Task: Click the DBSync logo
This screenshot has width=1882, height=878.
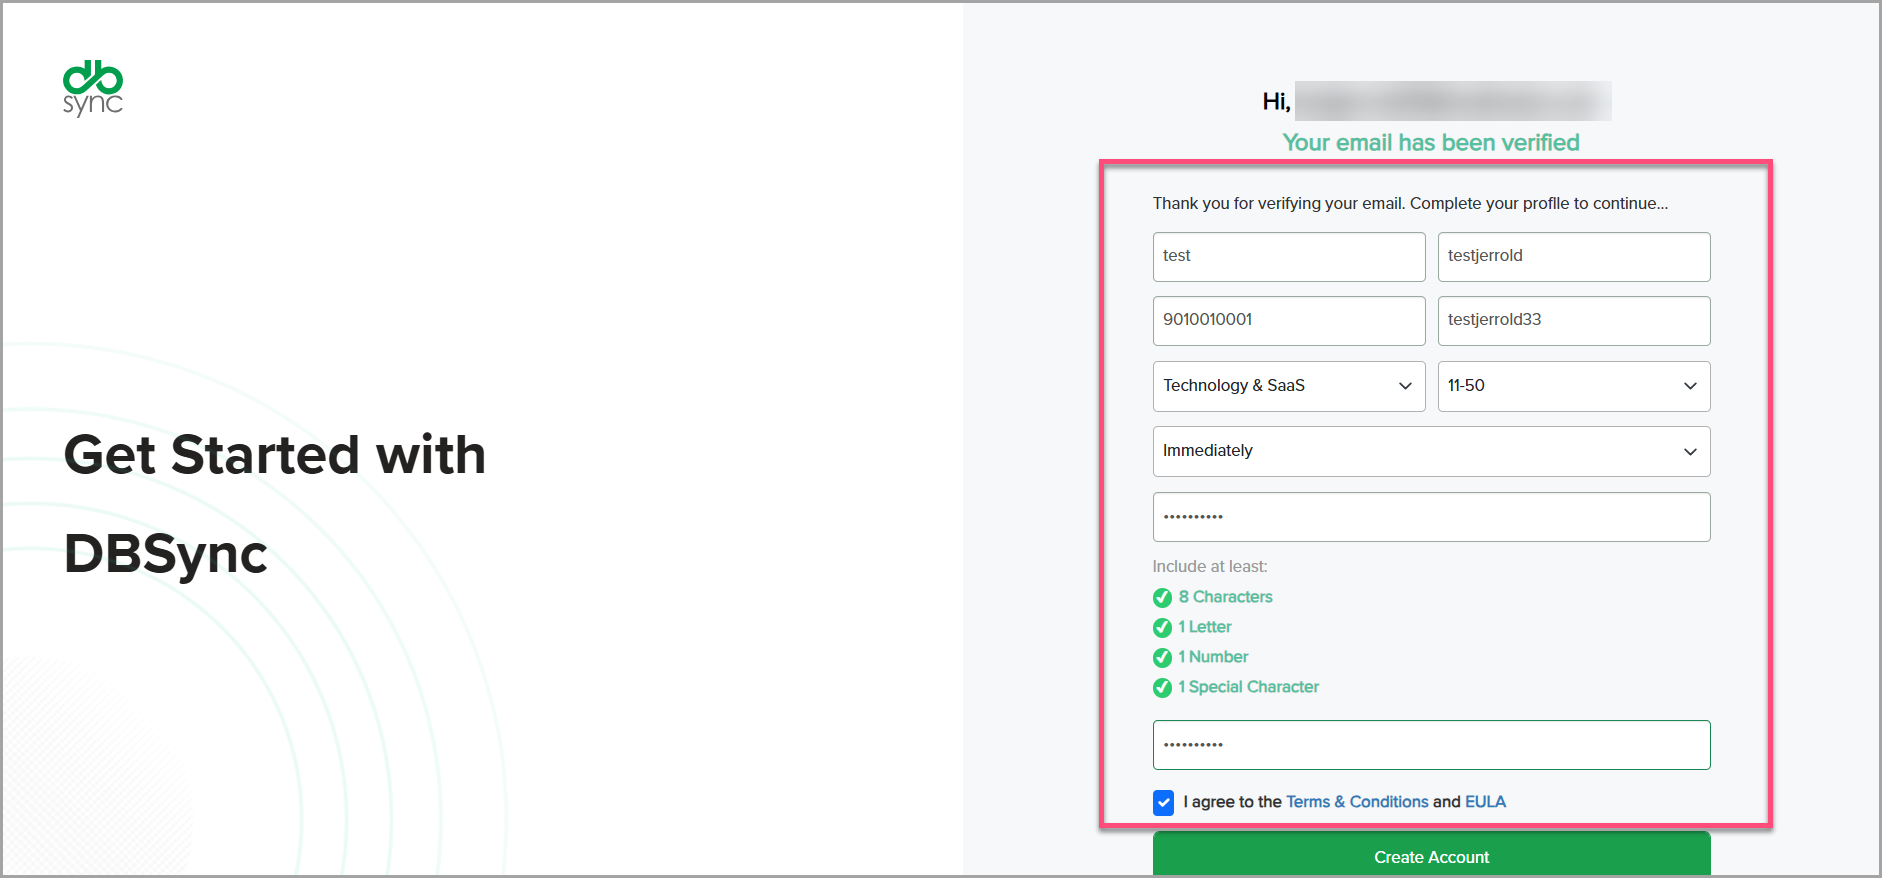Action: (93, 88)
